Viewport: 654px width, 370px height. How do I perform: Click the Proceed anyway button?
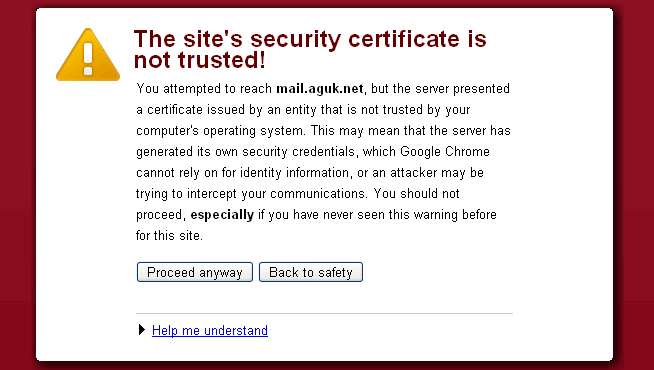point(195,272)
